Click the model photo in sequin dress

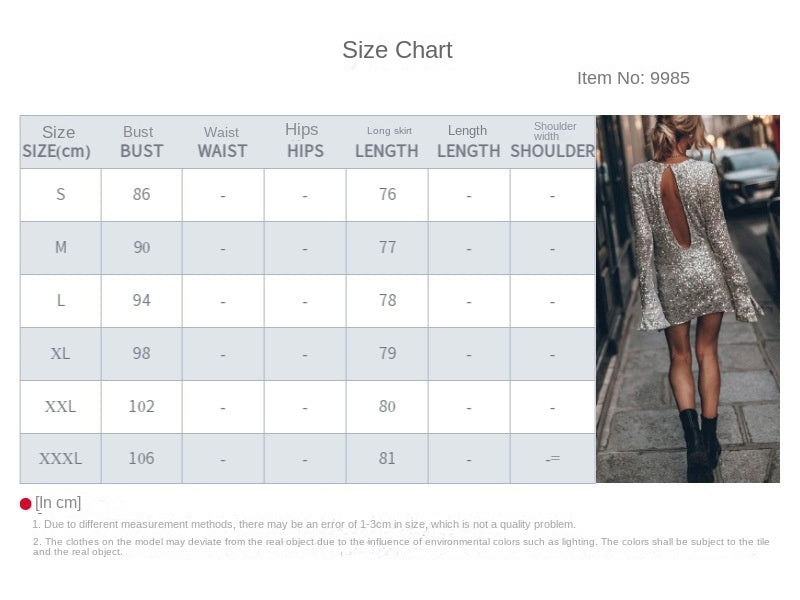(x=687, y=298)
